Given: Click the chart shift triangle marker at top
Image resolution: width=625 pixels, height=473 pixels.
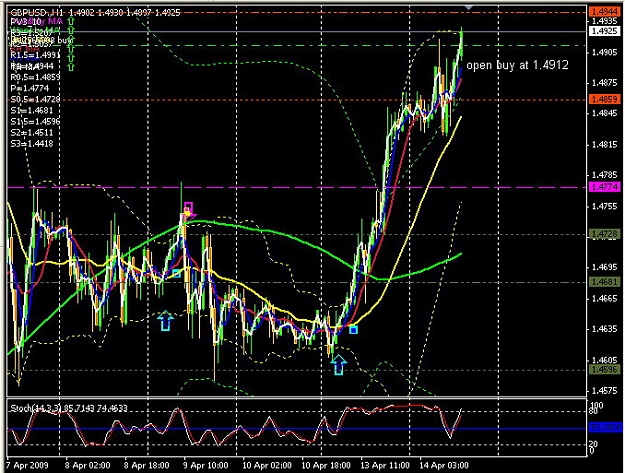Looking at the screenshot, I should 469,8.
